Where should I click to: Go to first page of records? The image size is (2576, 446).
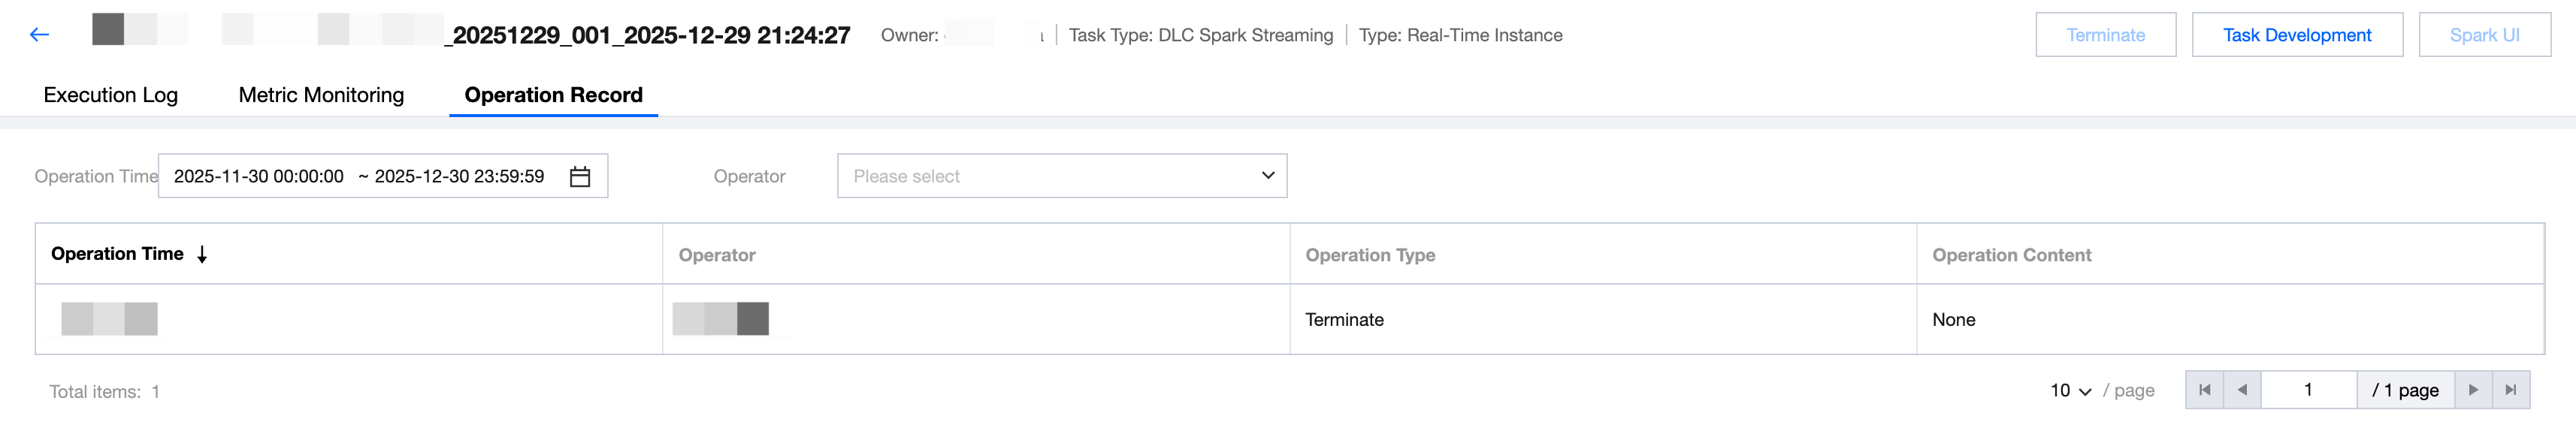[x=2204, y=390]
